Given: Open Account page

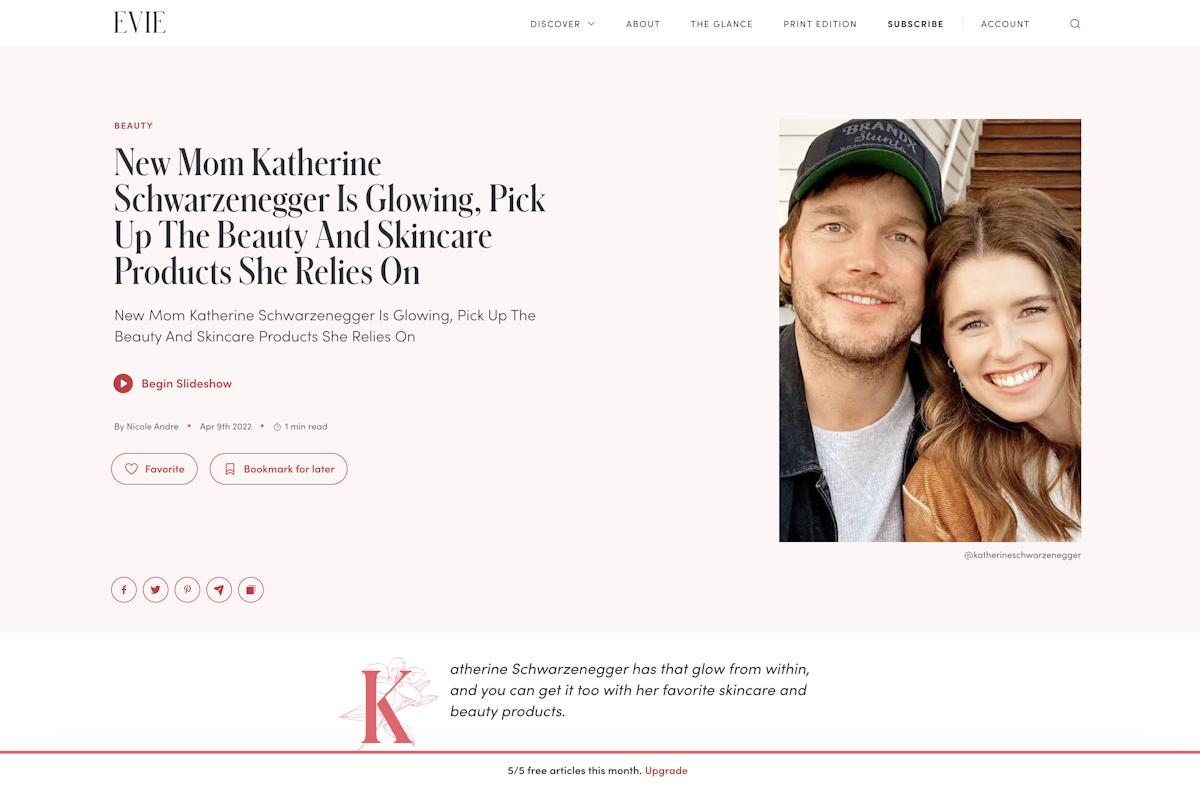Looking at the screenshot, I should click(x=1005, y=24).
